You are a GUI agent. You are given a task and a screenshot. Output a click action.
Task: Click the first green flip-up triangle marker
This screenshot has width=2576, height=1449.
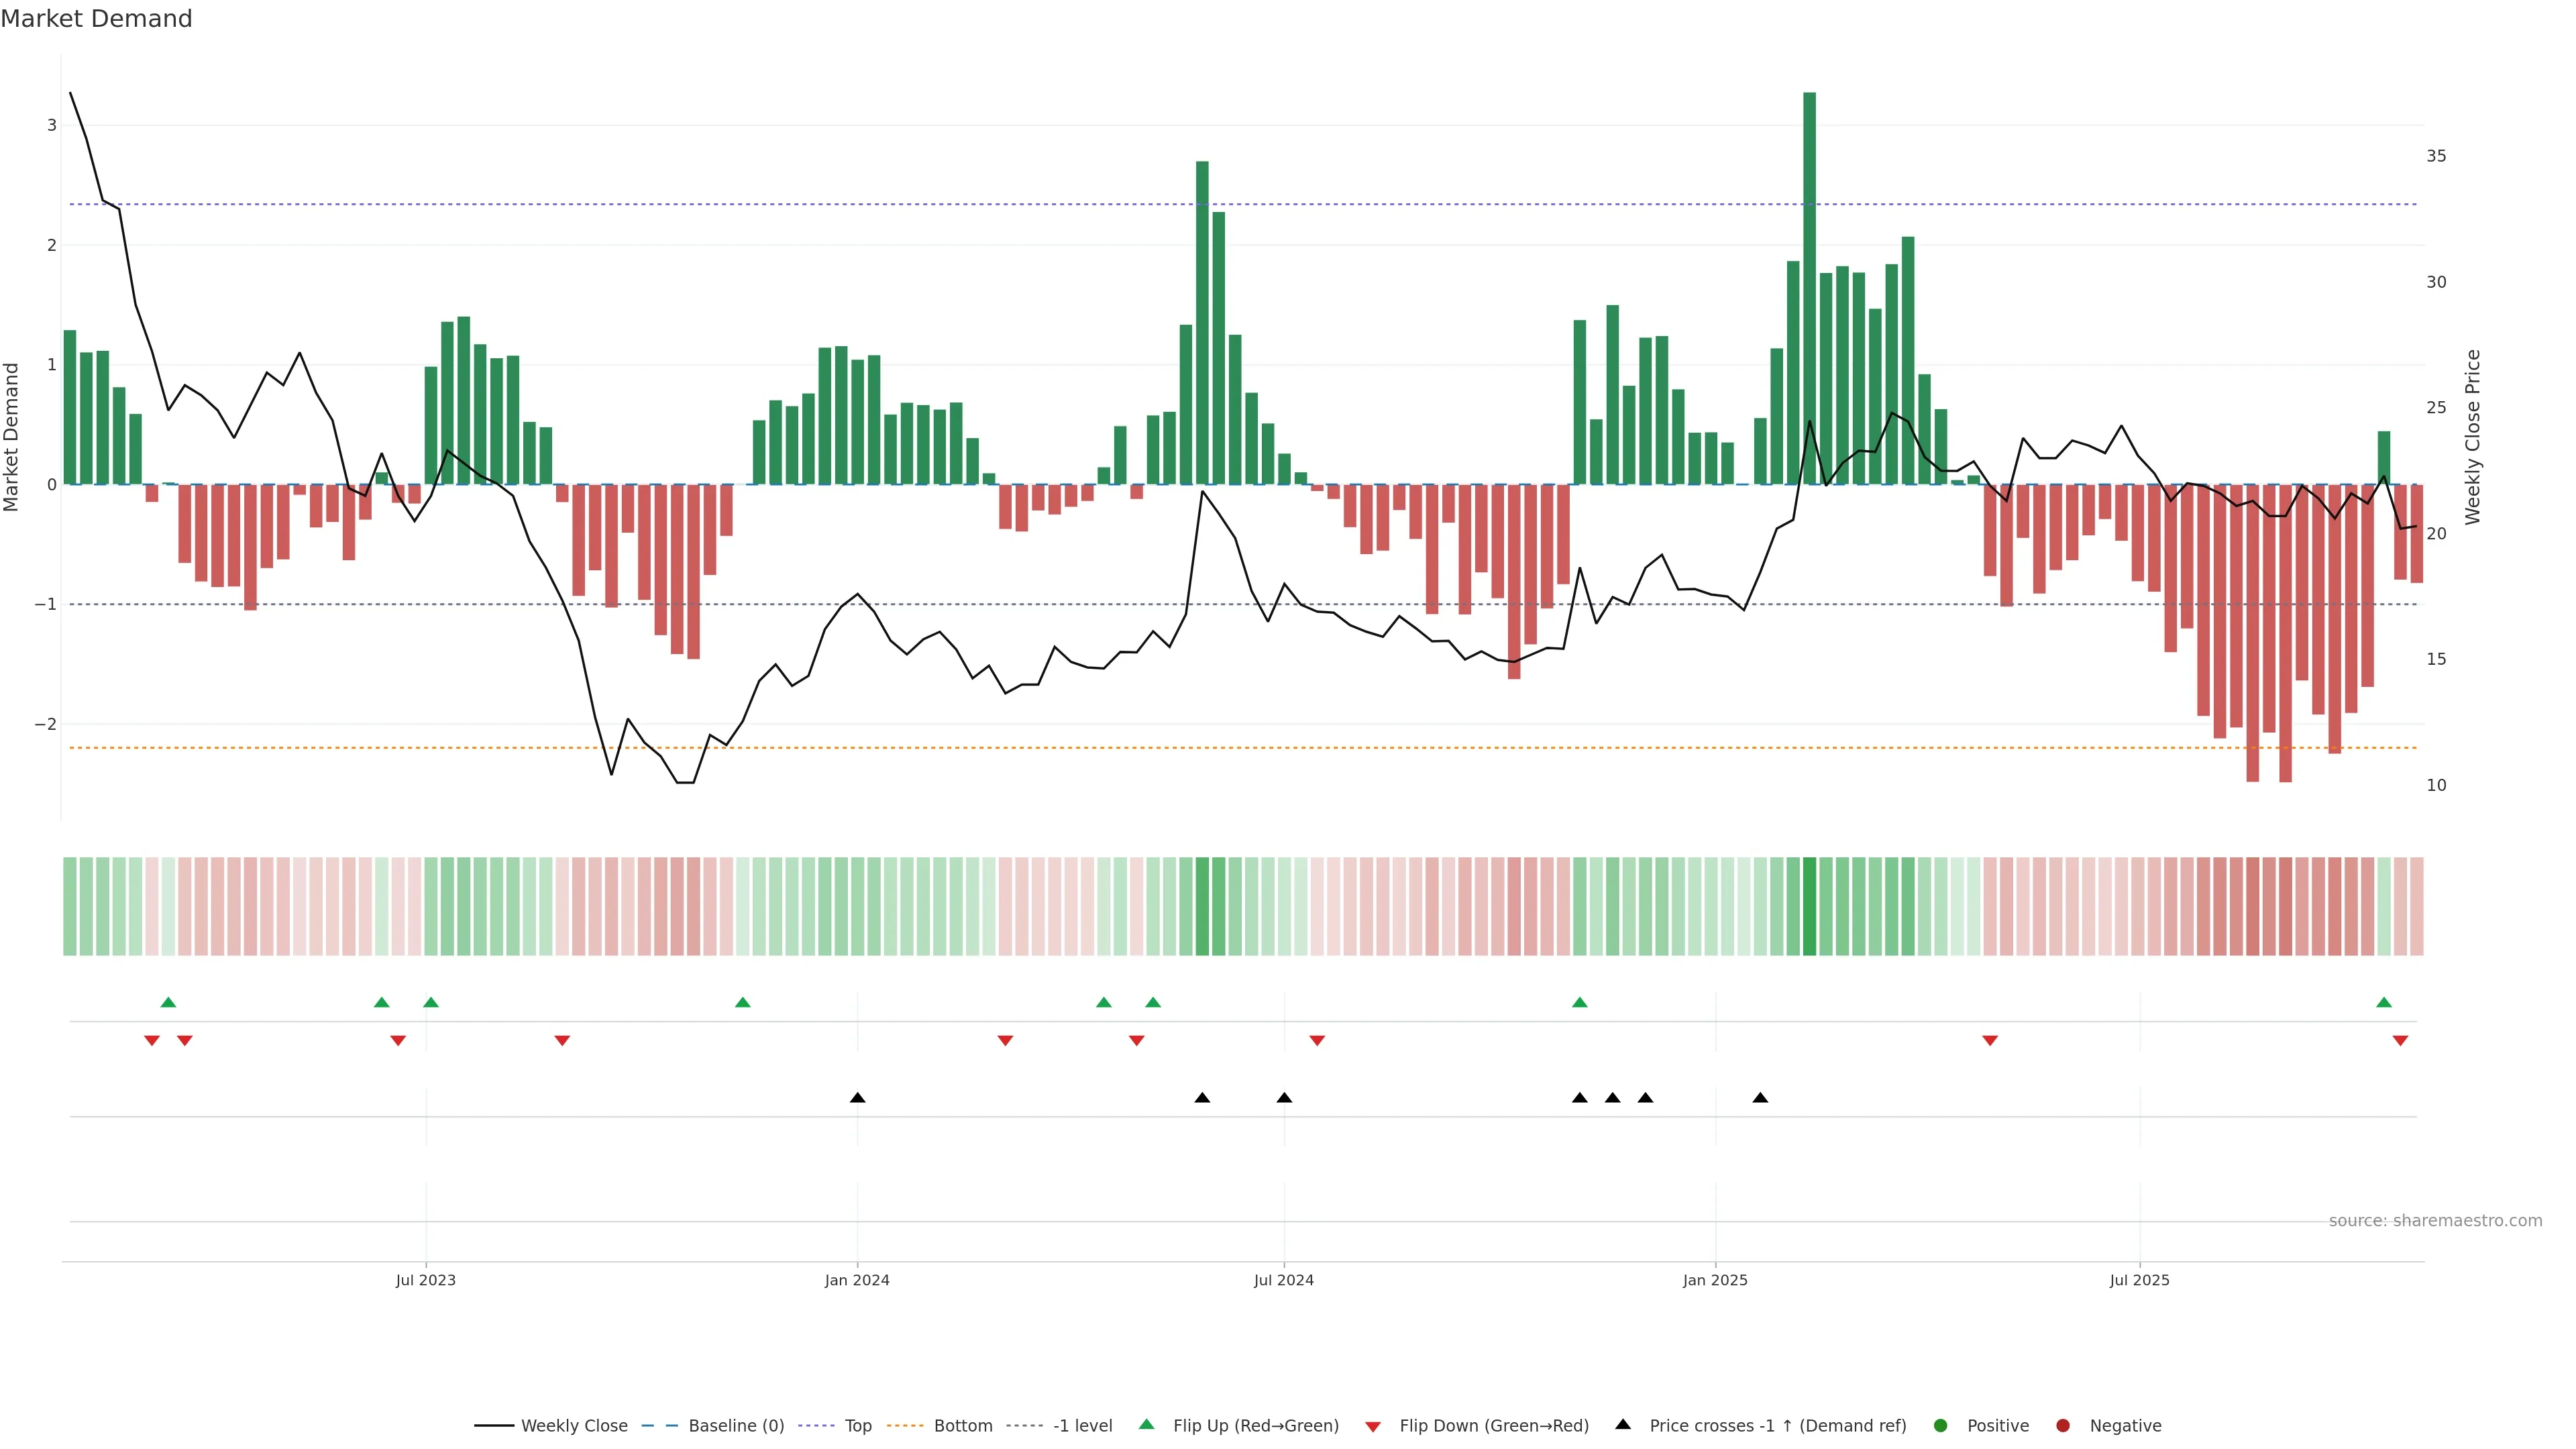[x=168, y=1002]
